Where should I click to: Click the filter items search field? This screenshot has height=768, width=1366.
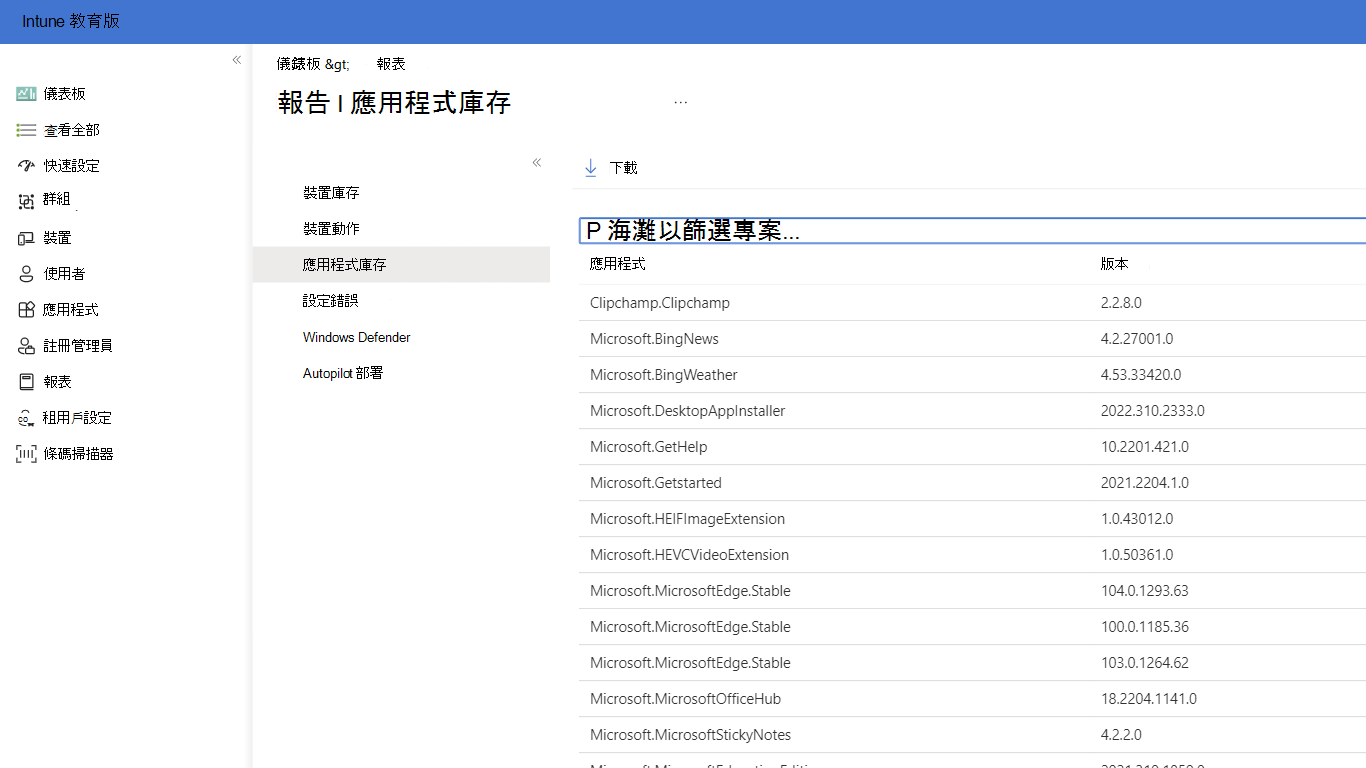pos(973,231)
